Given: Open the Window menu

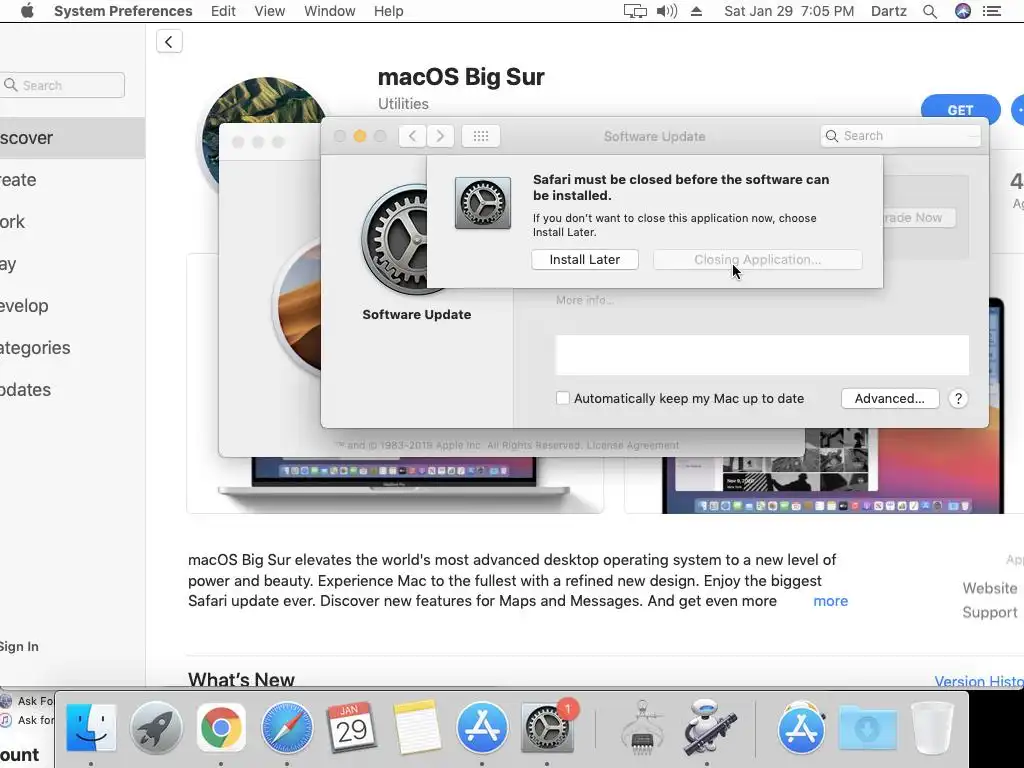Looking at the screenshot, I should coord(329,11).
